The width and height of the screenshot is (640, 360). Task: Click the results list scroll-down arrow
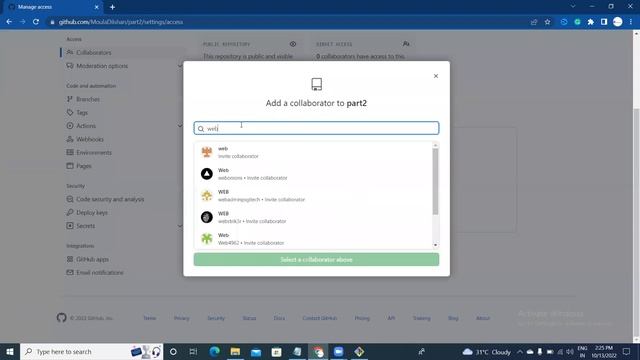[436, 245]
